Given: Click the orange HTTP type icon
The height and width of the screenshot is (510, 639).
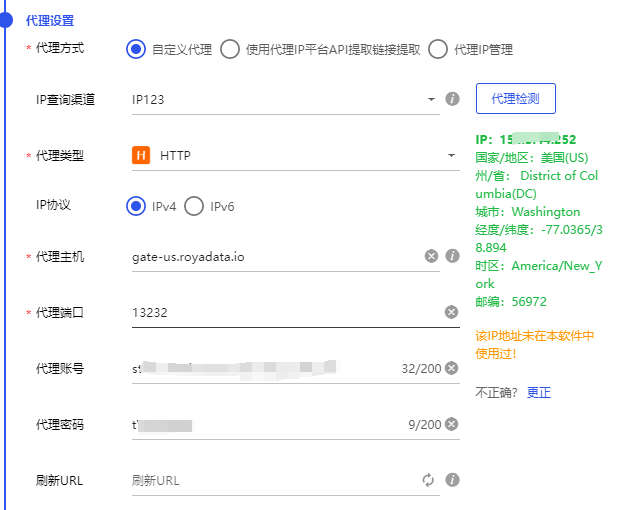Looking at the screenshot, I should pos(141,155).
